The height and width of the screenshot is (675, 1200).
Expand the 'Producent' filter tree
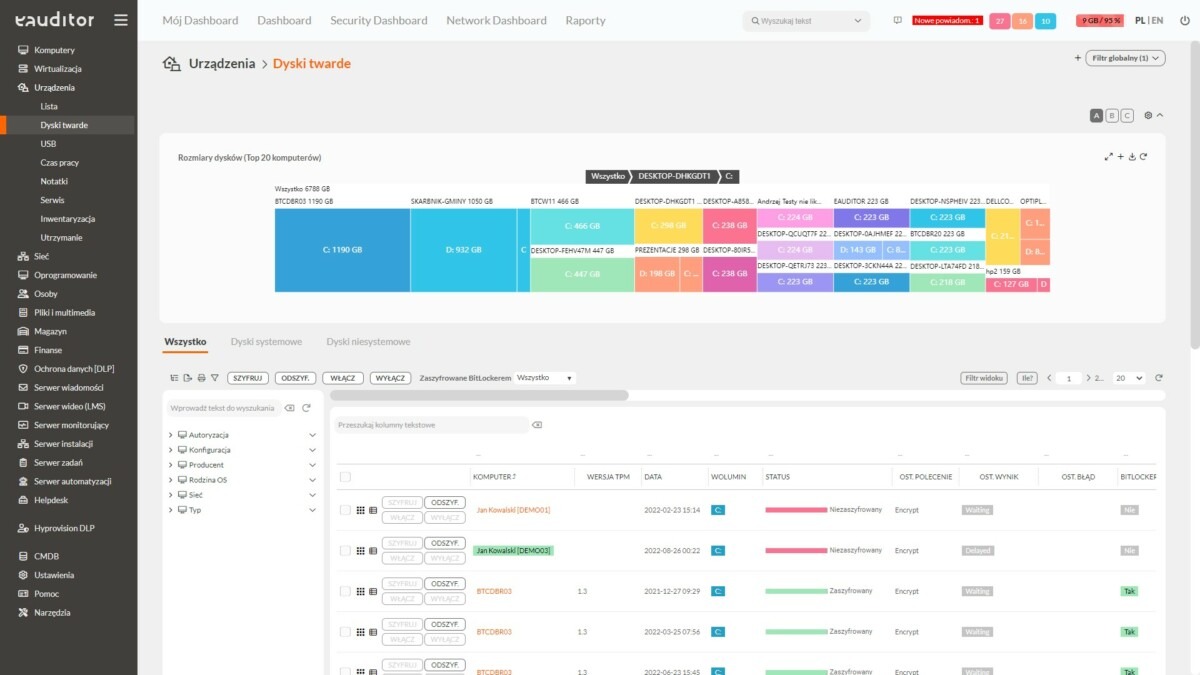(x=171, y=464)
